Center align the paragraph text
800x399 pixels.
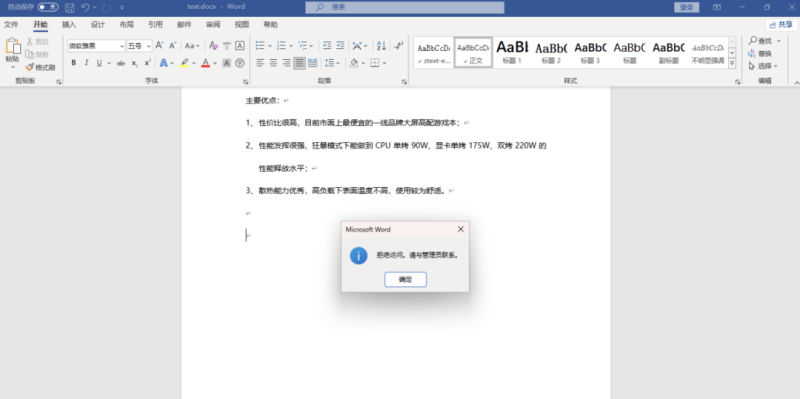273,63
